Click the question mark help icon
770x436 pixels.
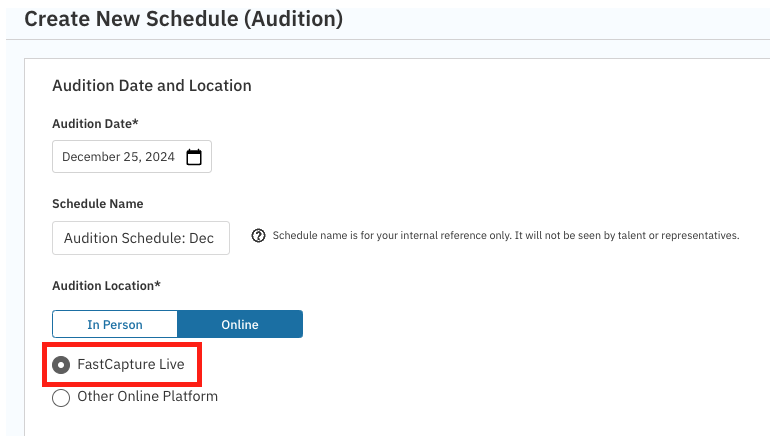pos(258,236)
